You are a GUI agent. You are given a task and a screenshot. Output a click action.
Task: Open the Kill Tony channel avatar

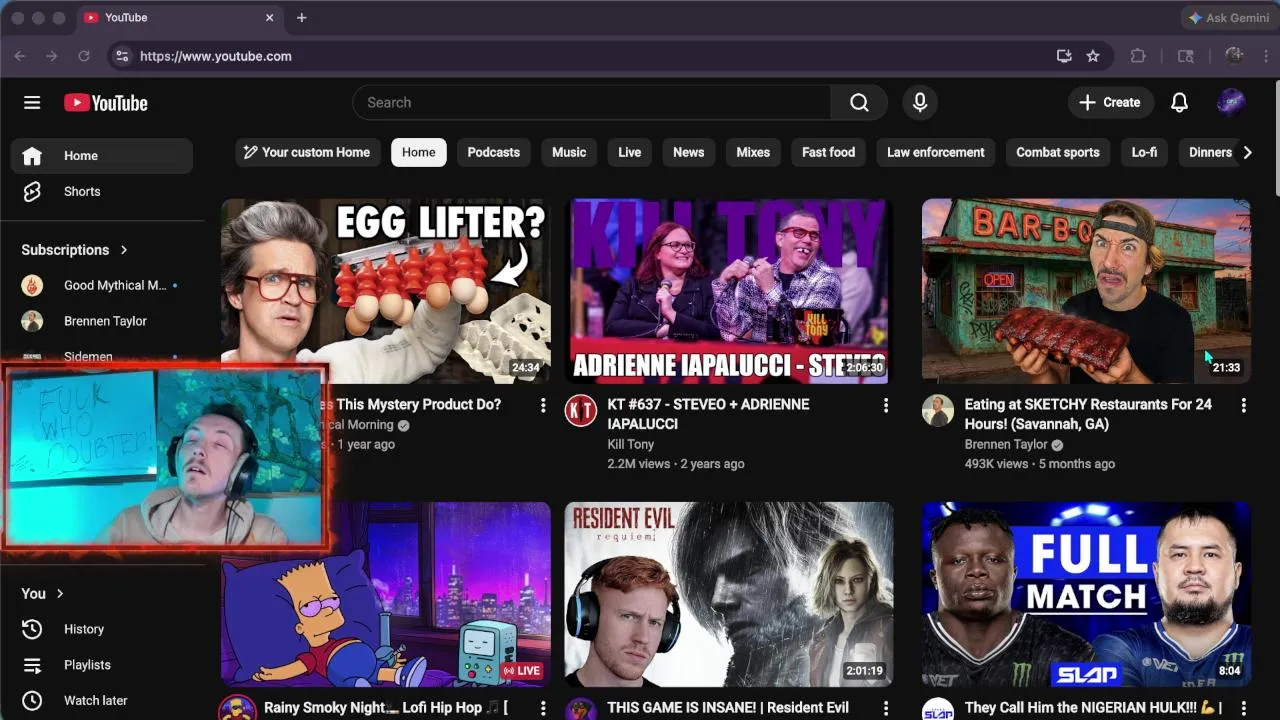pyautogui.click(x=581, y=411)
